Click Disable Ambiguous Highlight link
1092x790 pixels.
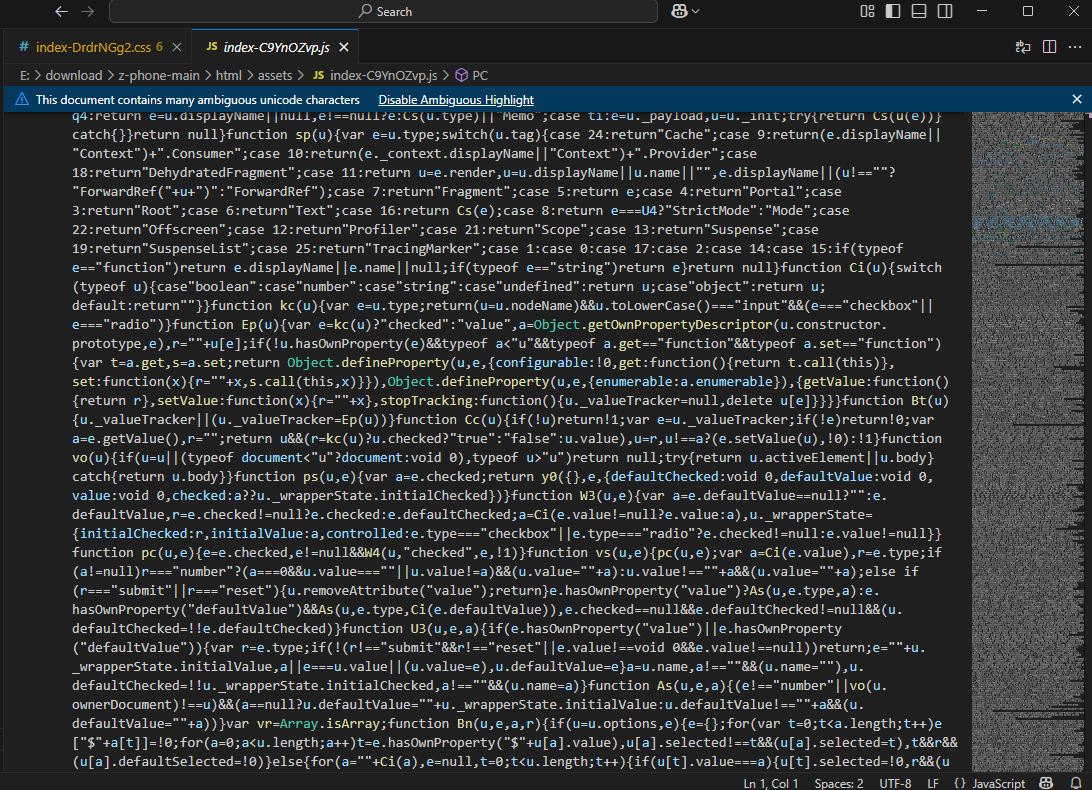click(x=455, y=100)
